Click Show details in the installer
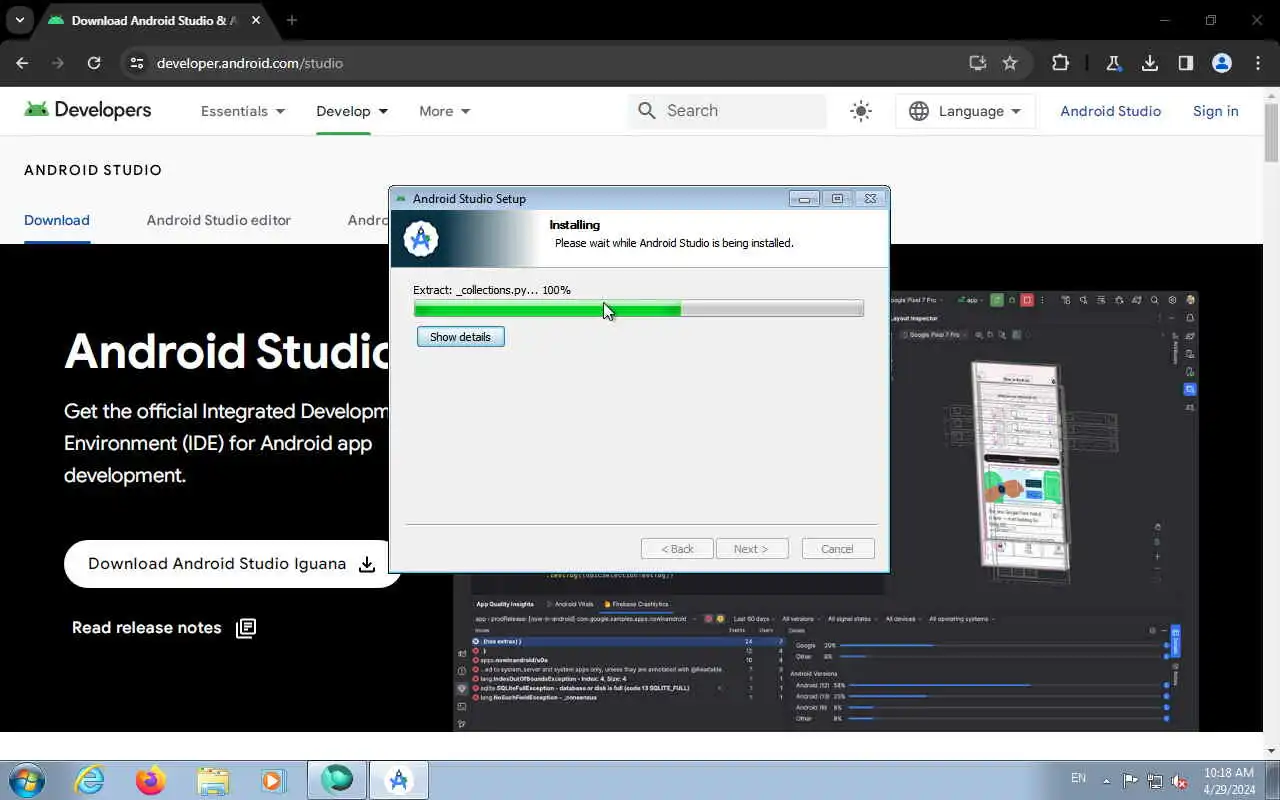Screen dimensions: 1280x800 point(460,337)
